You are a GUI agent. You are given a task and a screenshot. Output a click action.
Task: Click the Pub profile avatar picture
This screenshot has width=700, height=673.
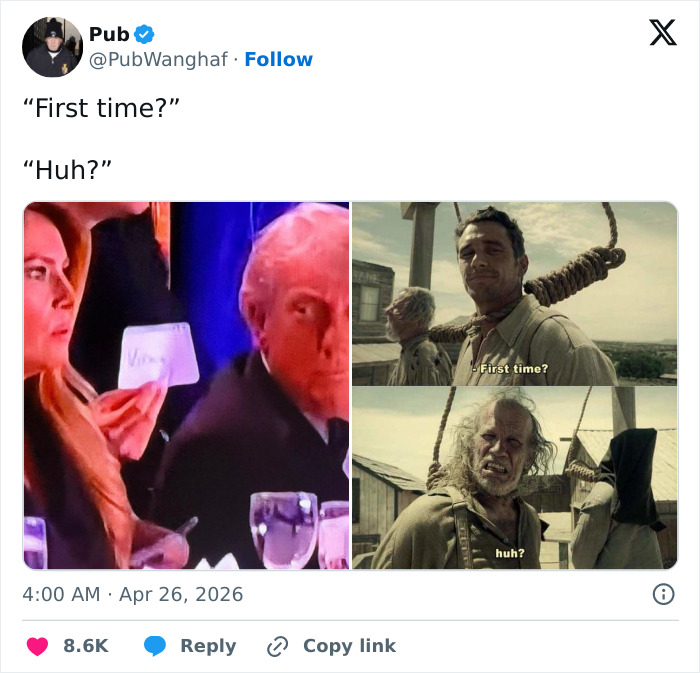click(x=53, y=47)
